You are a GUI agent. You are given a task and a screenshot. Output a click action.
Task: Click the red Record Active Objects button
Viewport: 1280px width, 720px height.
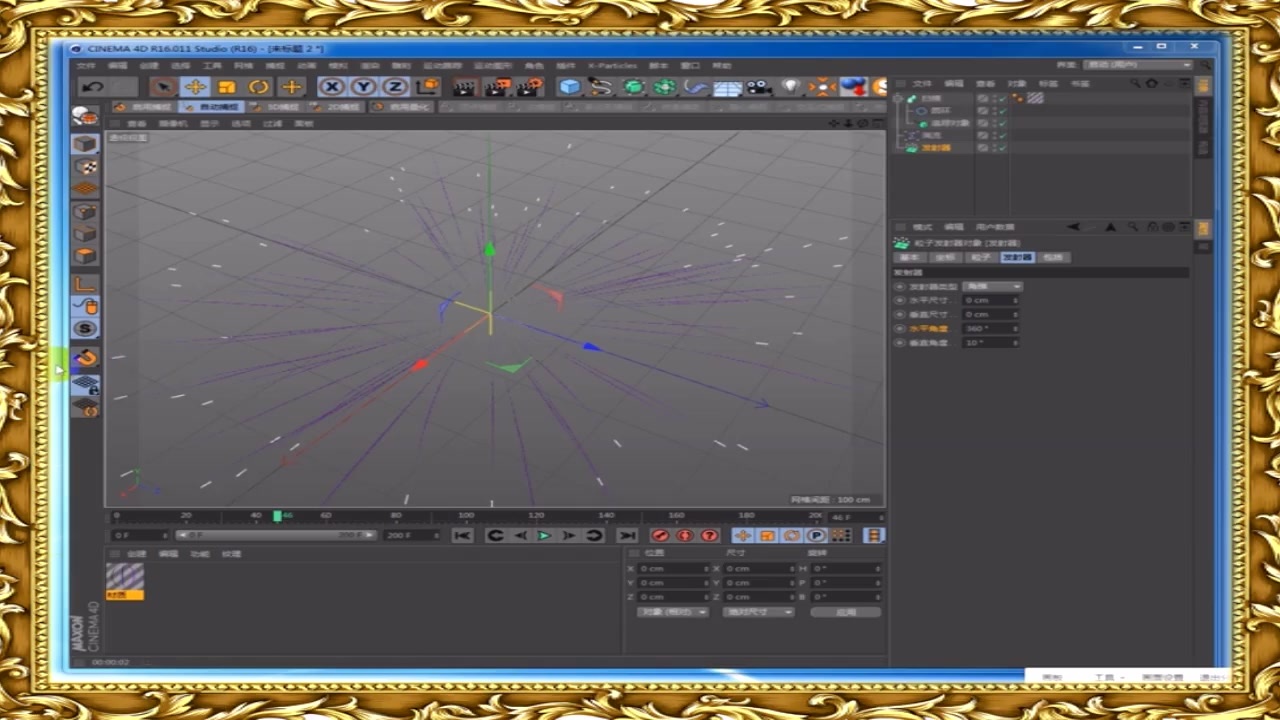tap(660, 535)
